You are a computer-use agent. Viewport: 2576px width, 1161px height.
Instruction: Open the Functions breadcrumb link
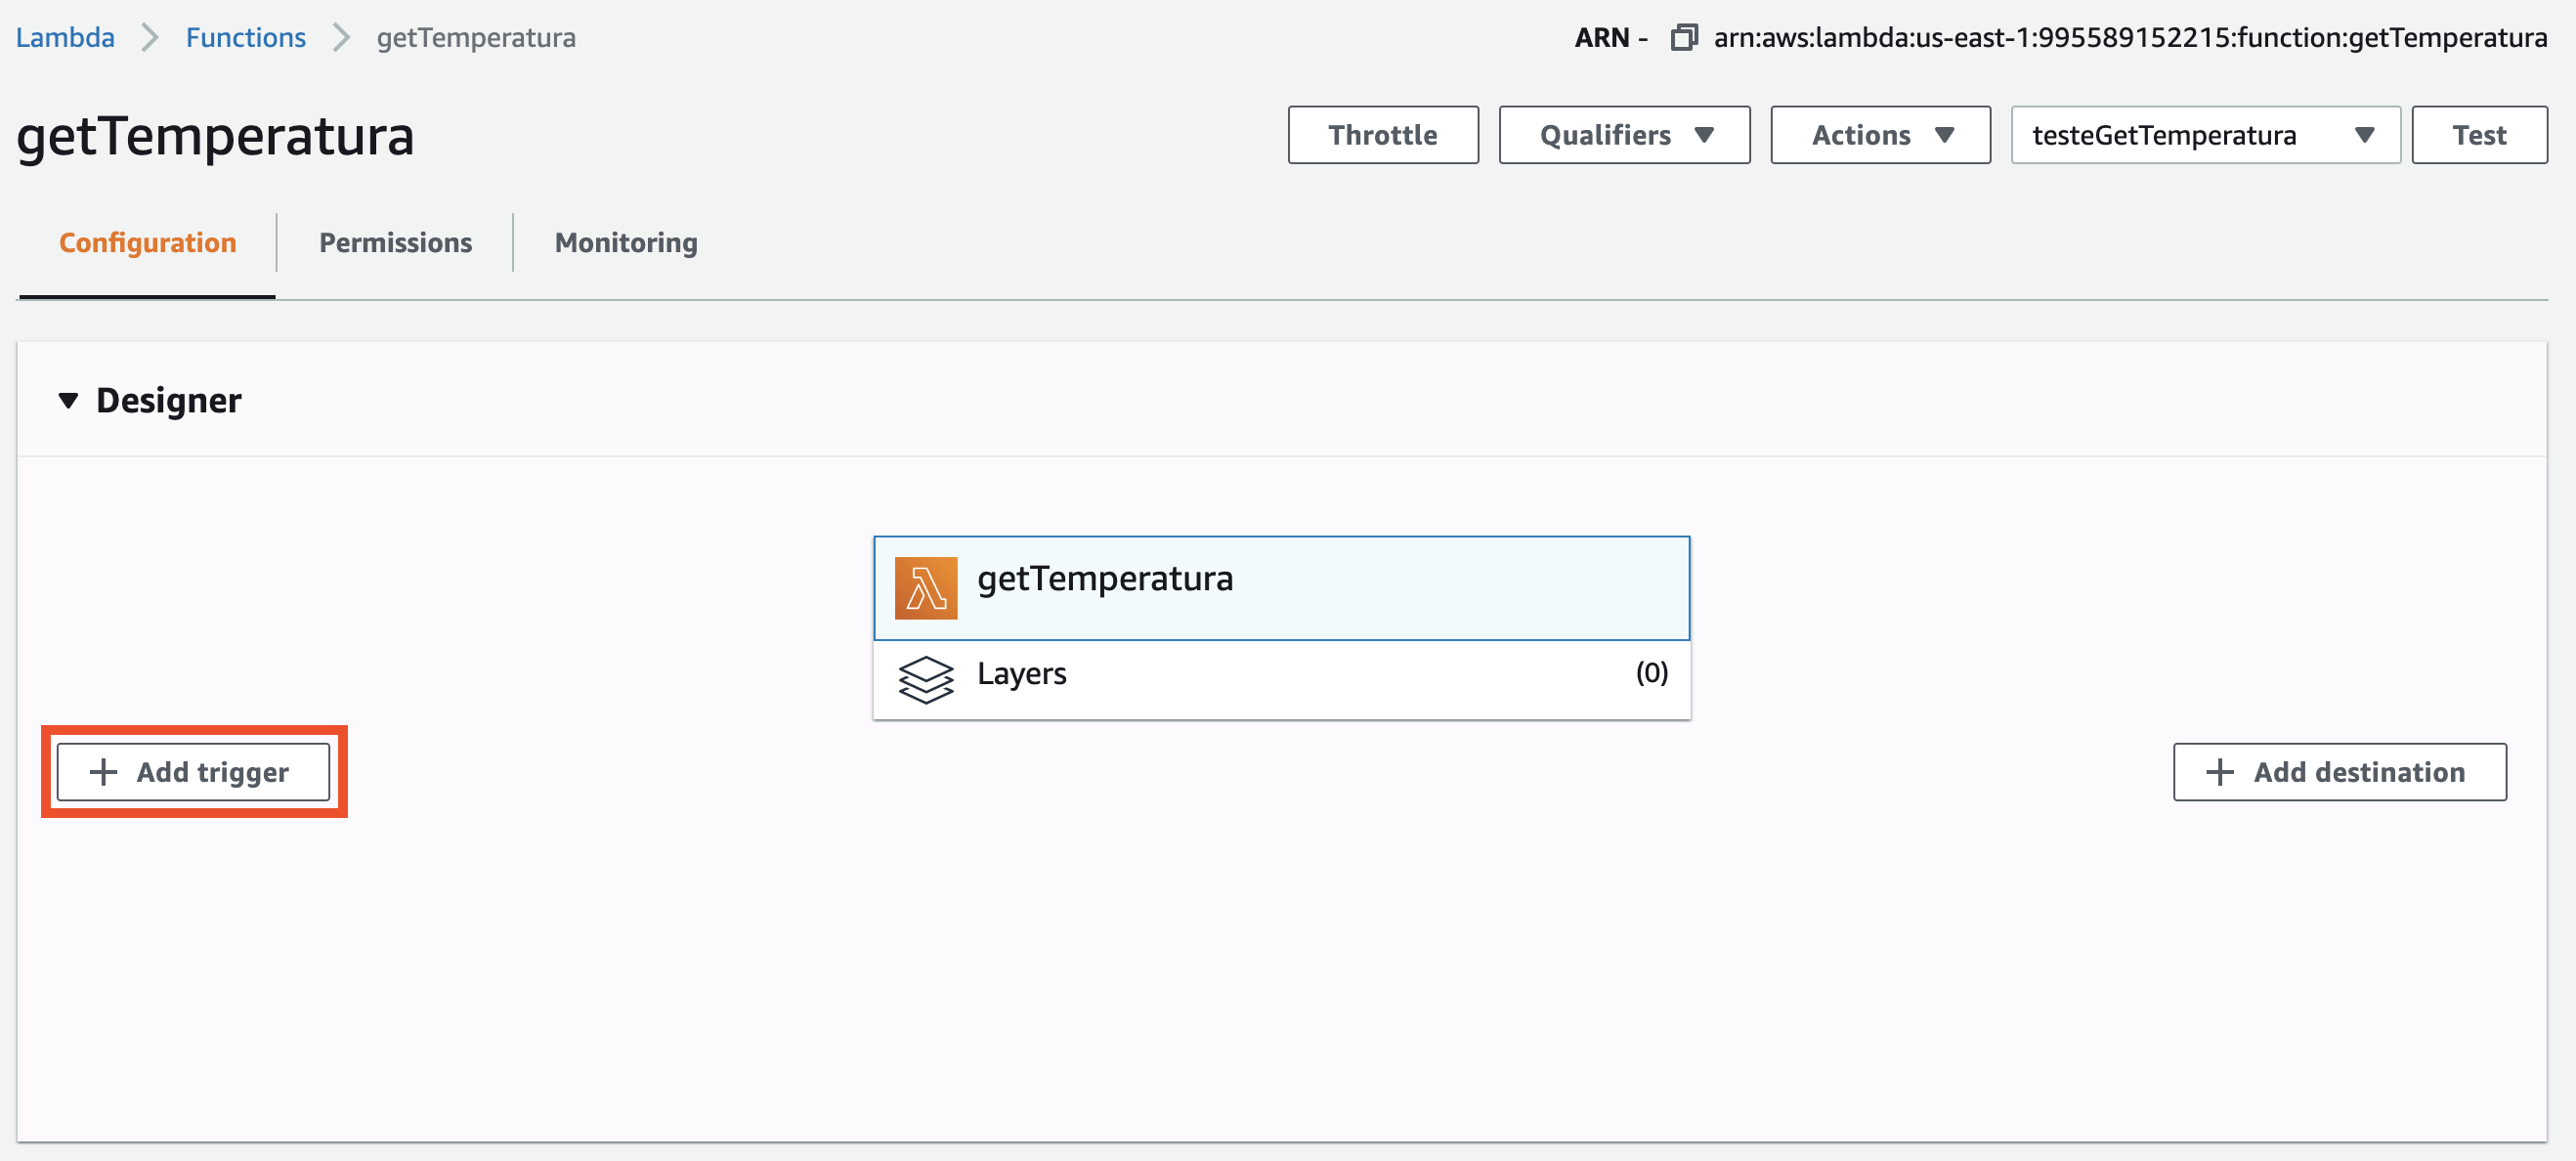click(x=245, y=38)
